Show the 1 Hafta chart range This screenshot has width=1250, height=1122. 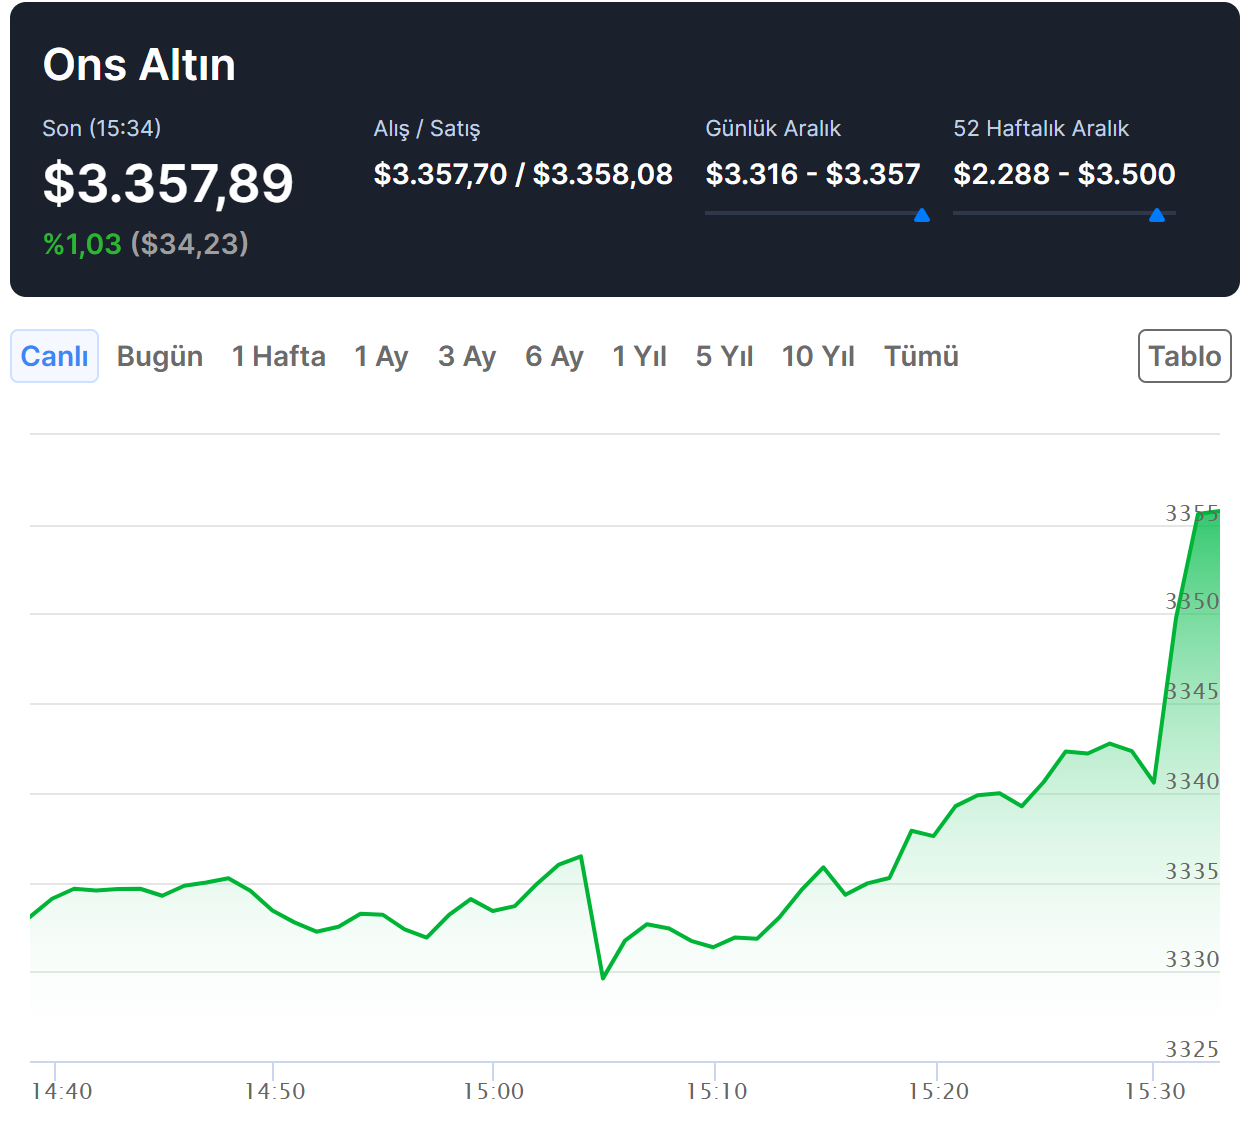tap(279, 356)
